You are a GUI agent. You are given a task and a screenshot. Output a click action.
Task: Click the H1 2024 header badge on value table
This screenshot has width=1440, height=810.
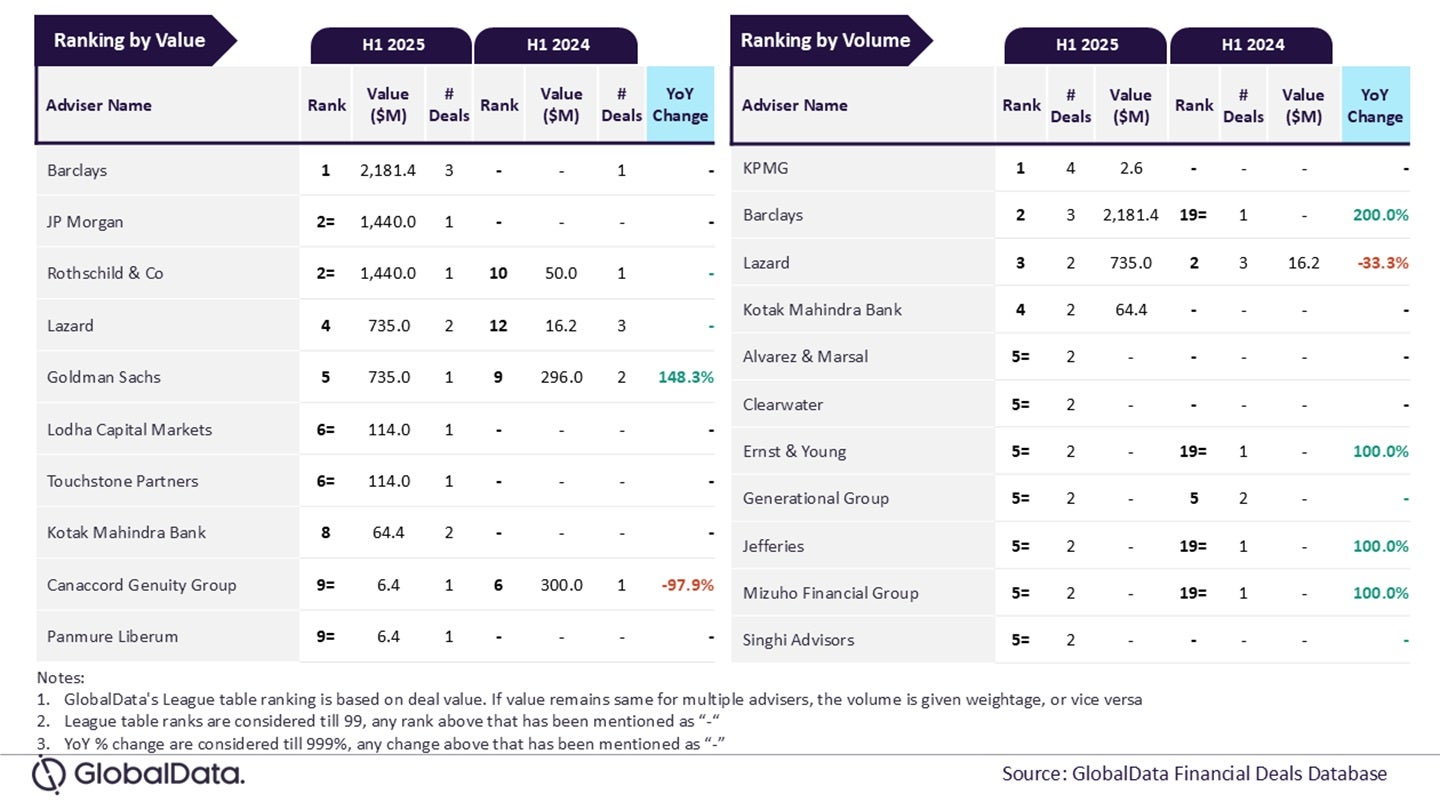[557, 45]
